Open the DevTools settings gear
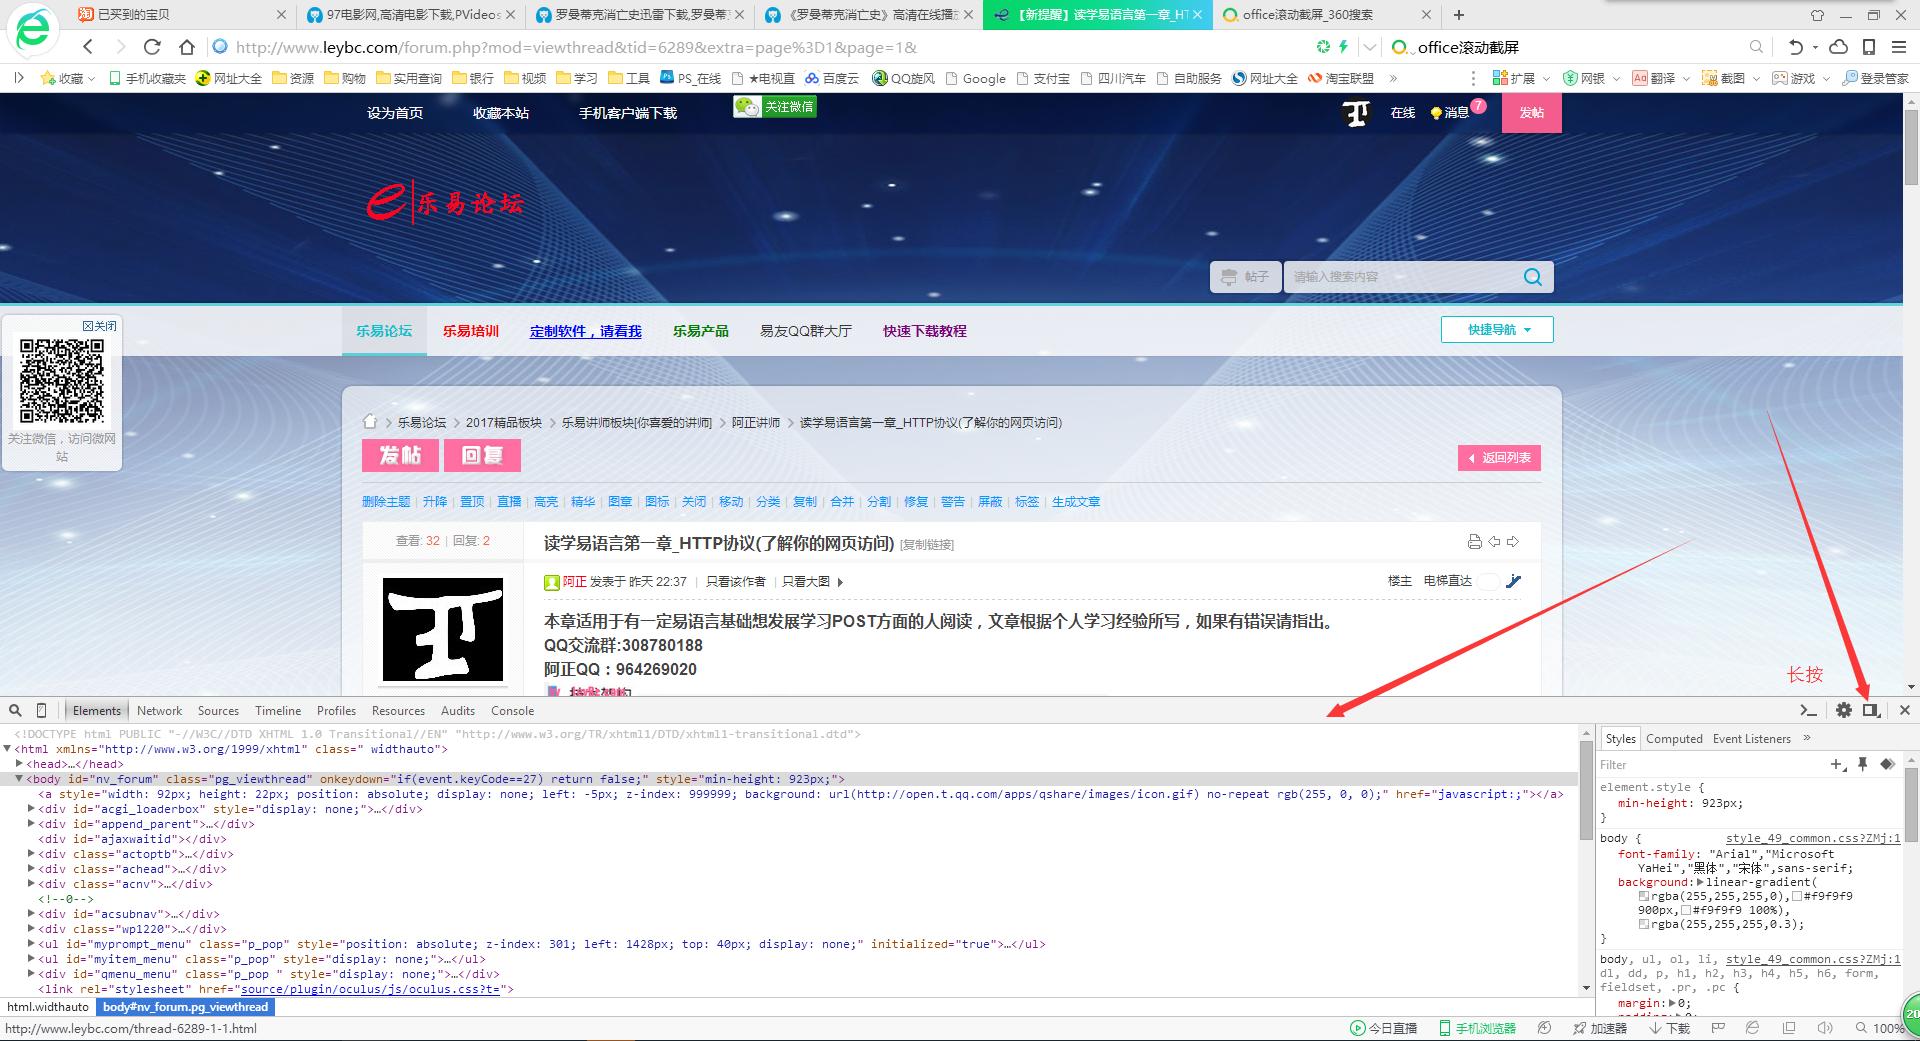 [1843, 710]
